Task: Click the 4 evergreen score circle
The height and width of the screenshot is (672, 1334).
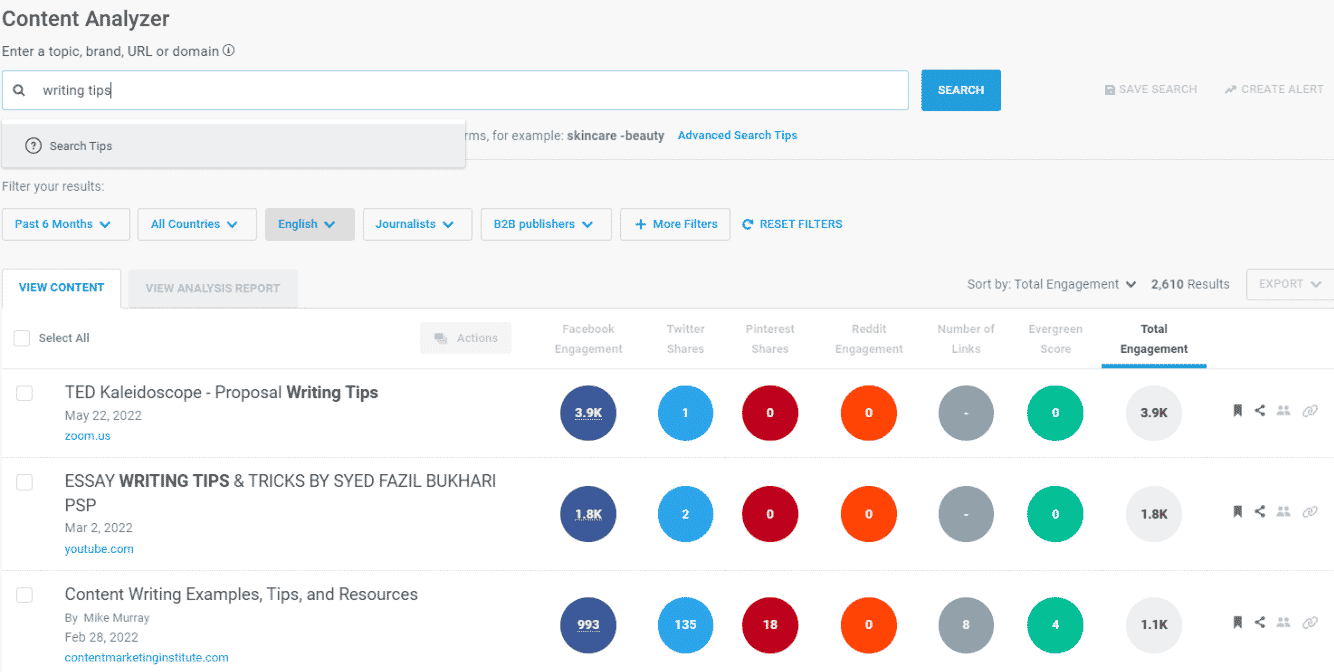Action: click(1055, 625)
